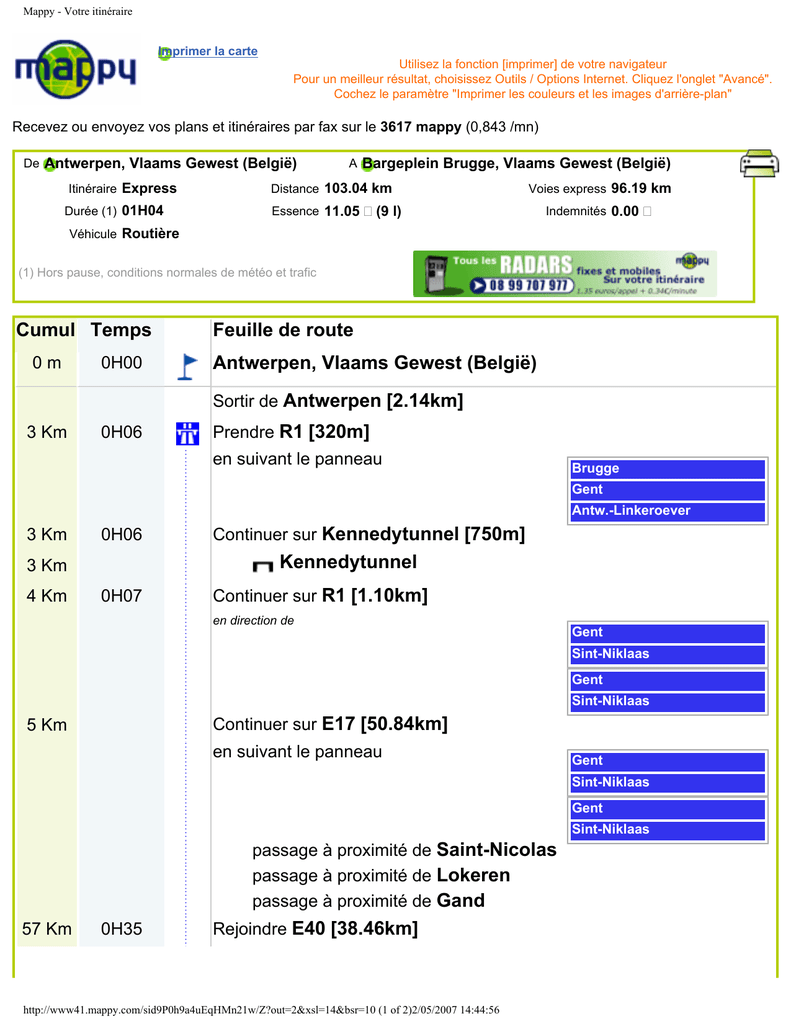Select the first Gent sign under R1 direction

pos(667,633)
